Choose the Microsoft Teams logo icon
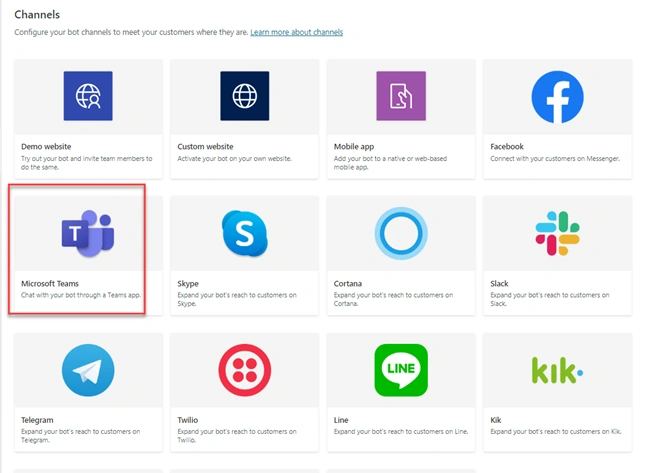The height and width of the screenshot is (473, 650). 88,233
